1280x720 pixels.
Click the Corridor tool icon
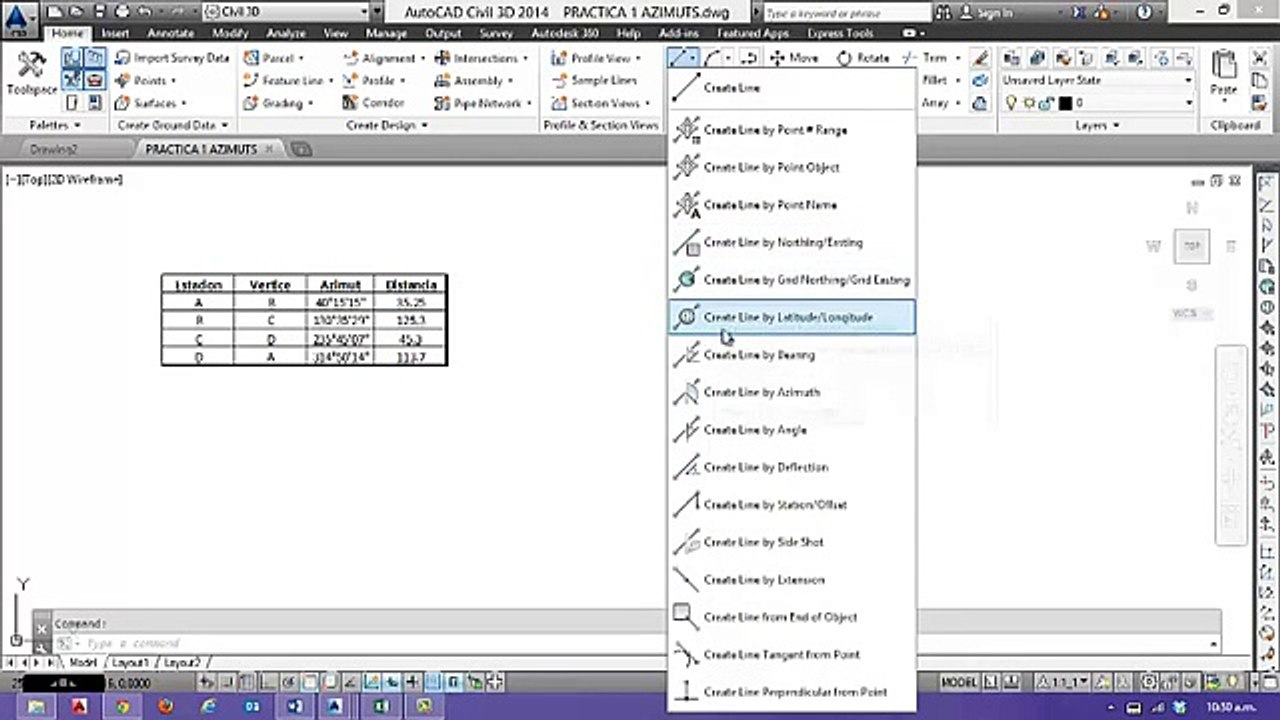coord(350,103)
